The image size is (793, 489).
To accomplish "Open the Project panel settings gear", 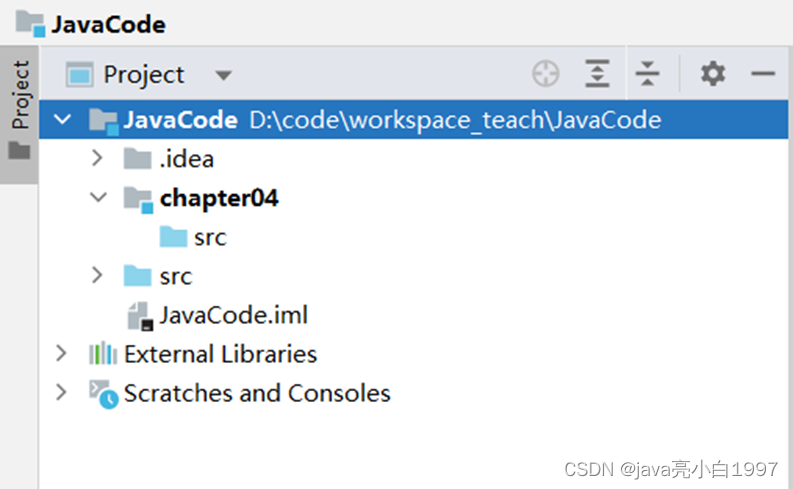I will pyautogui.click(x=713, y=74).
